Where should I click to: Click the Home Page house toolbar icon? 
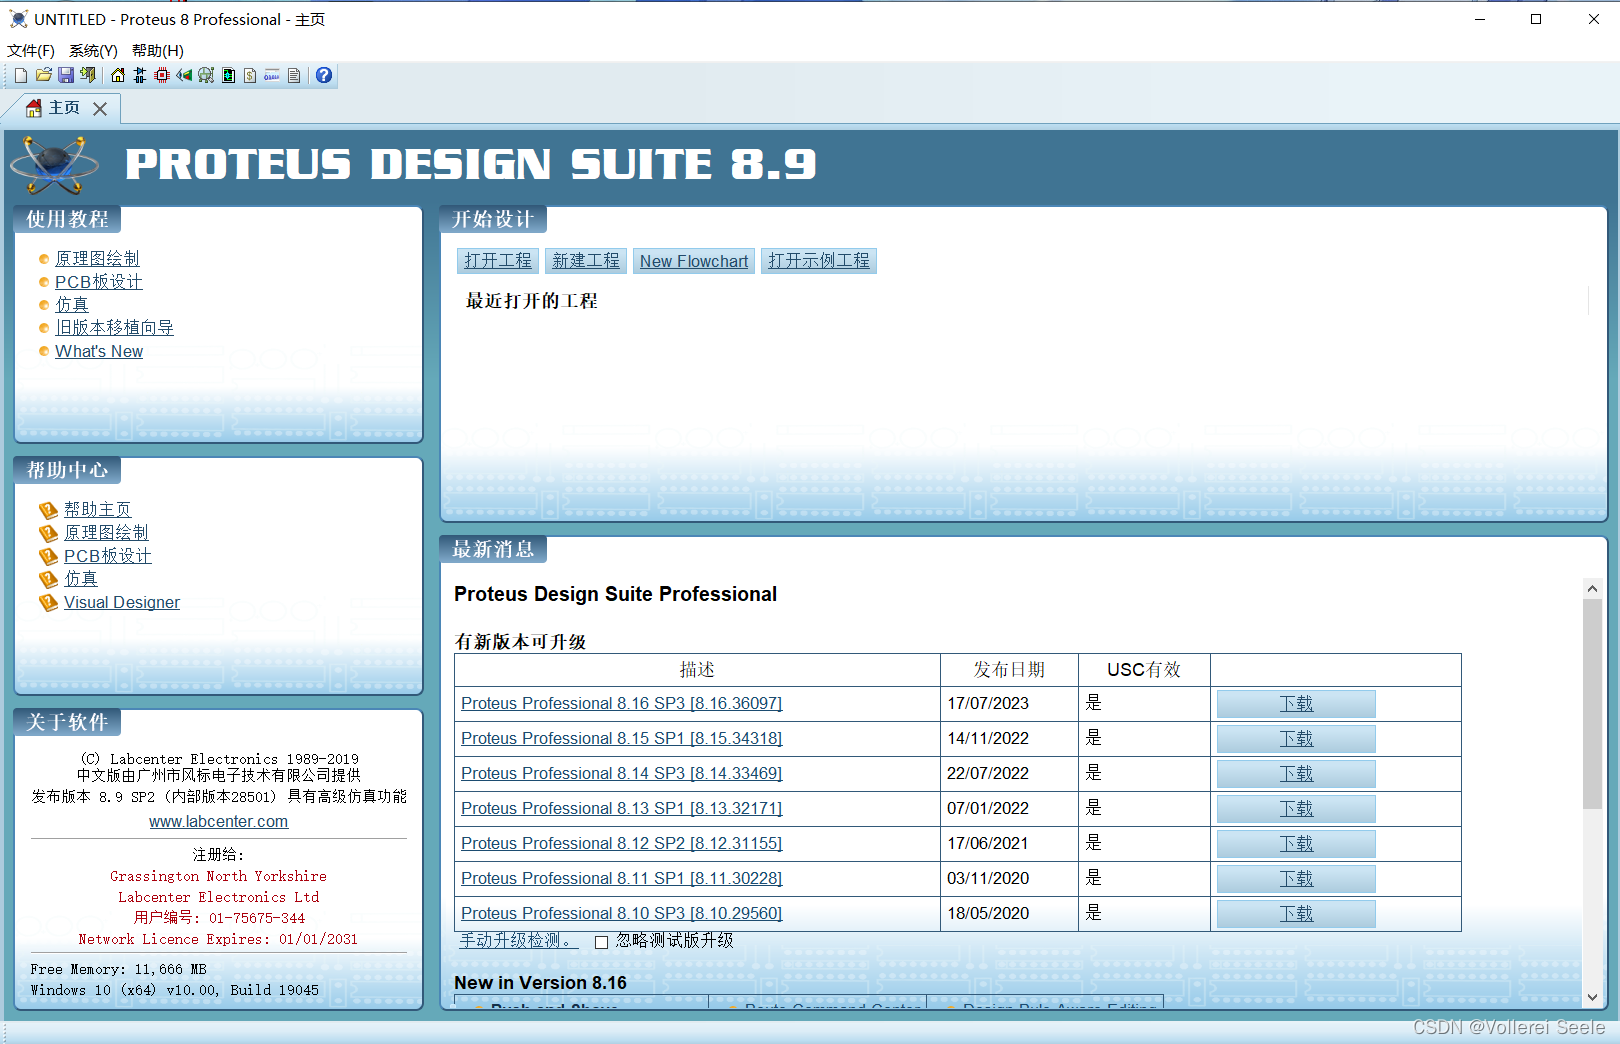[x=118, y=75]
